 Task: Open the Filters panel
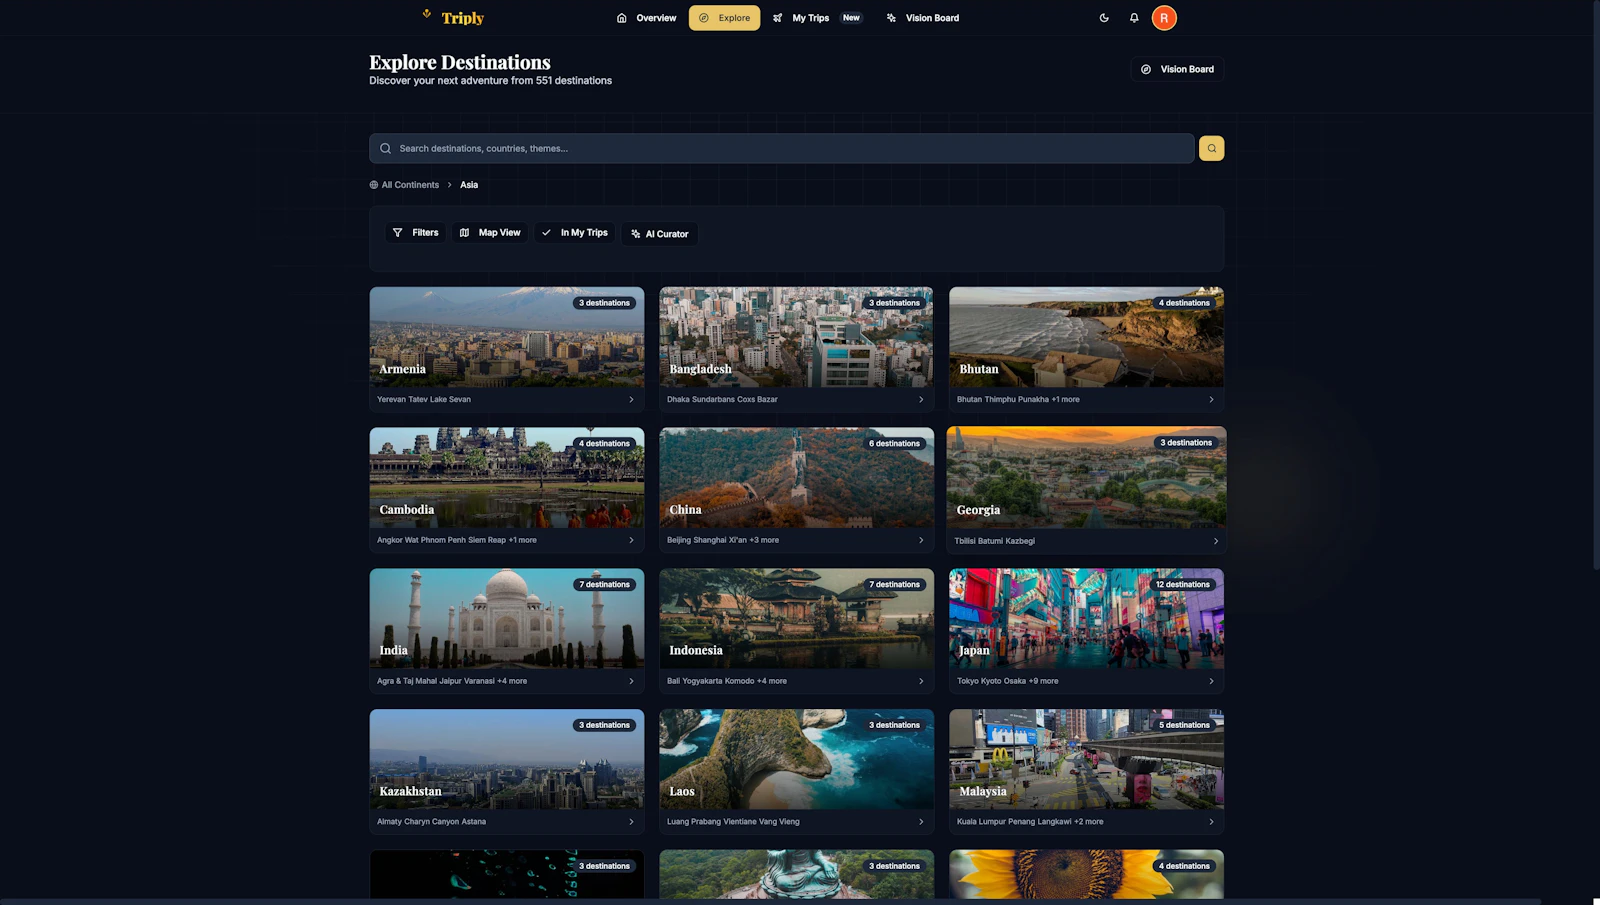coord(416,232)
